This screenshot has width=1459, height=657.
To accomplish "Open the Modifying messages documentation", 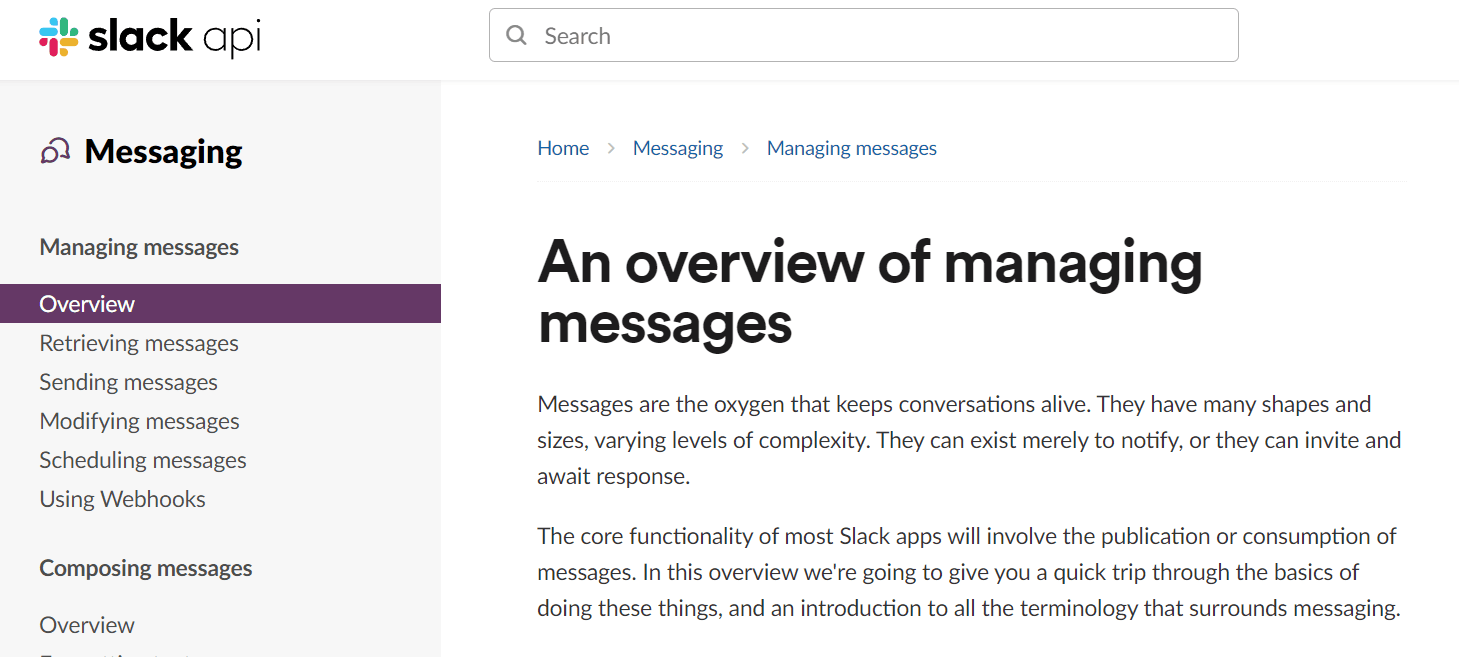I will click(139, 421).
